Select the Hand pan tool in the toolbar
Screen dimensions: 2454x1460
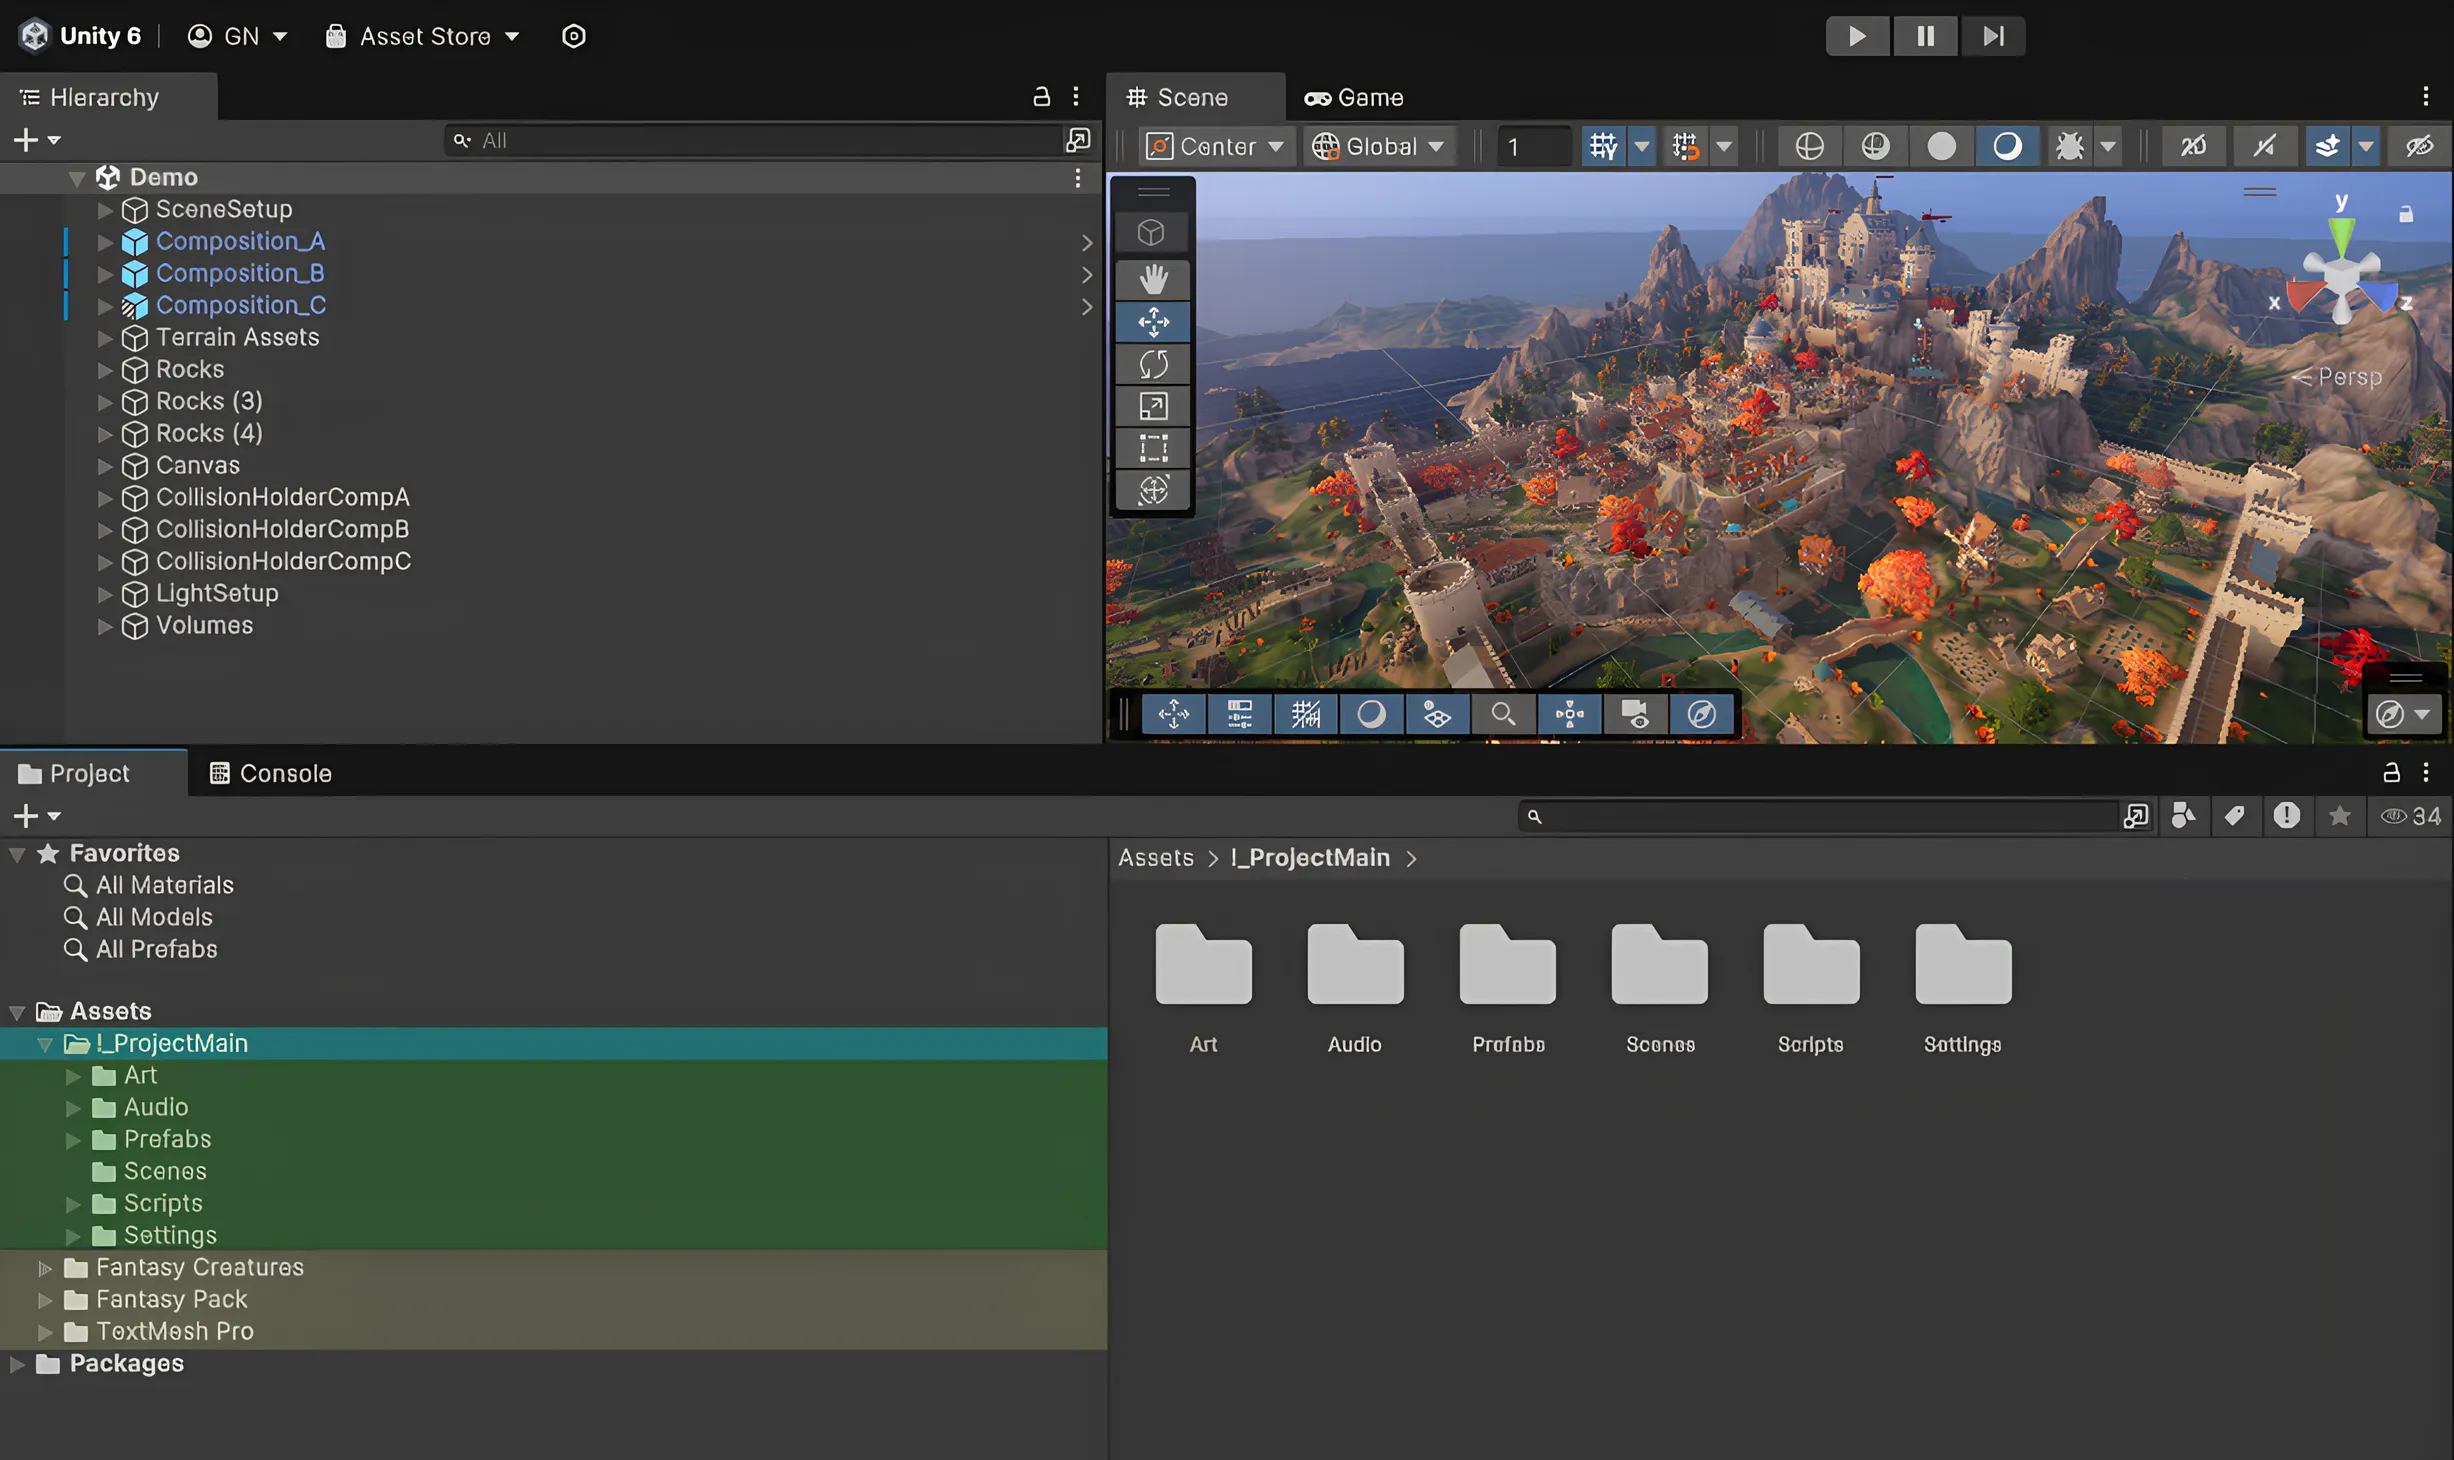pos(1152,280)
